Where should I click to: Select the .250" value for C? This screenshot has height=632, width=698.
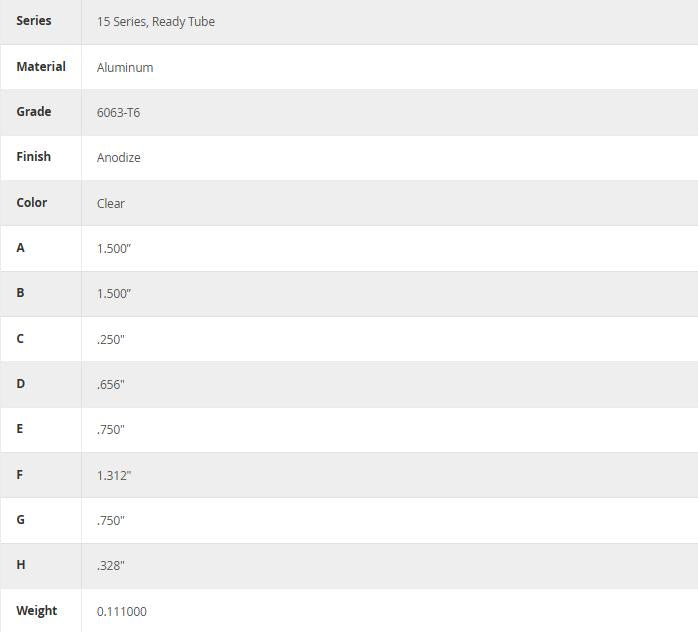[x=111, y=339]
